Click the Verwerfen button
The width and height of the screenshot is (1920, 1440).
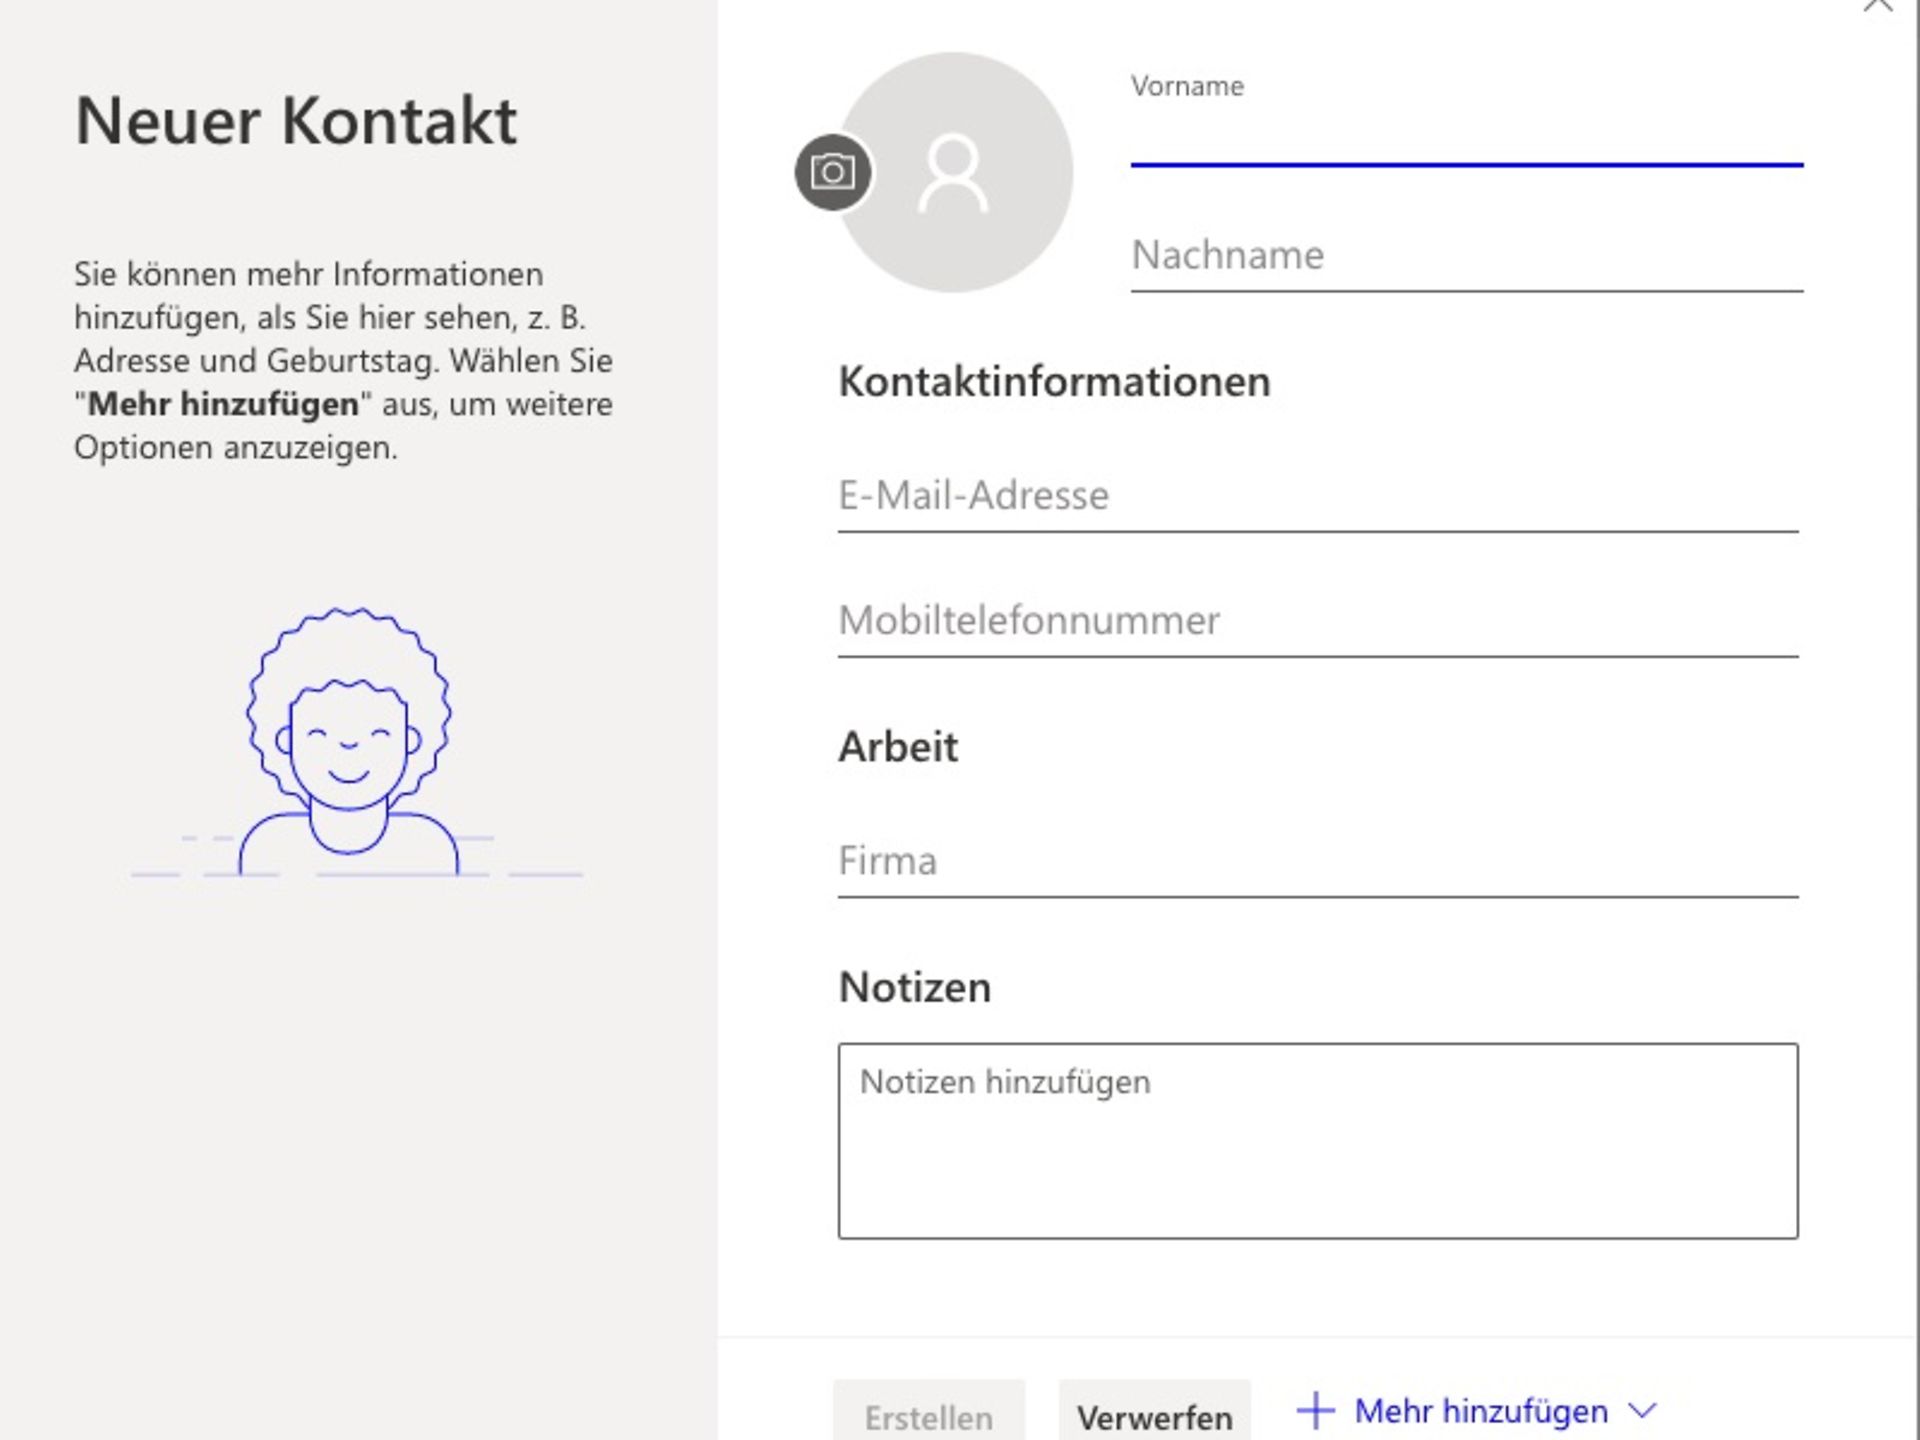click(1155, 1415)
